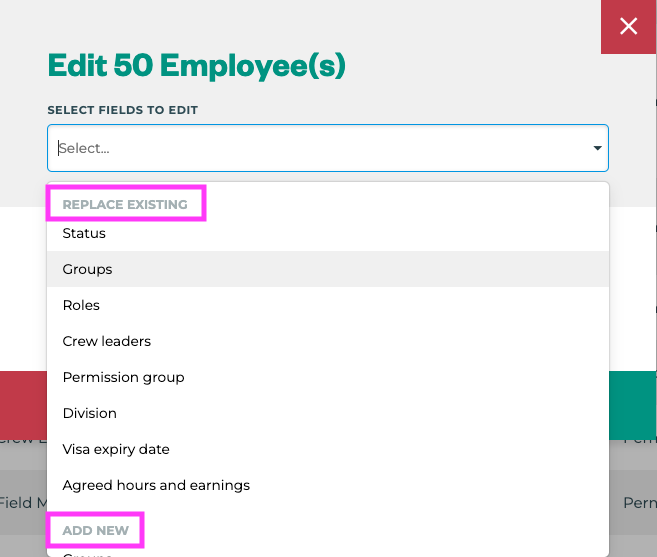Select the Crew leaders option
Screen dimensions: 657x557
tap(106, 341)
